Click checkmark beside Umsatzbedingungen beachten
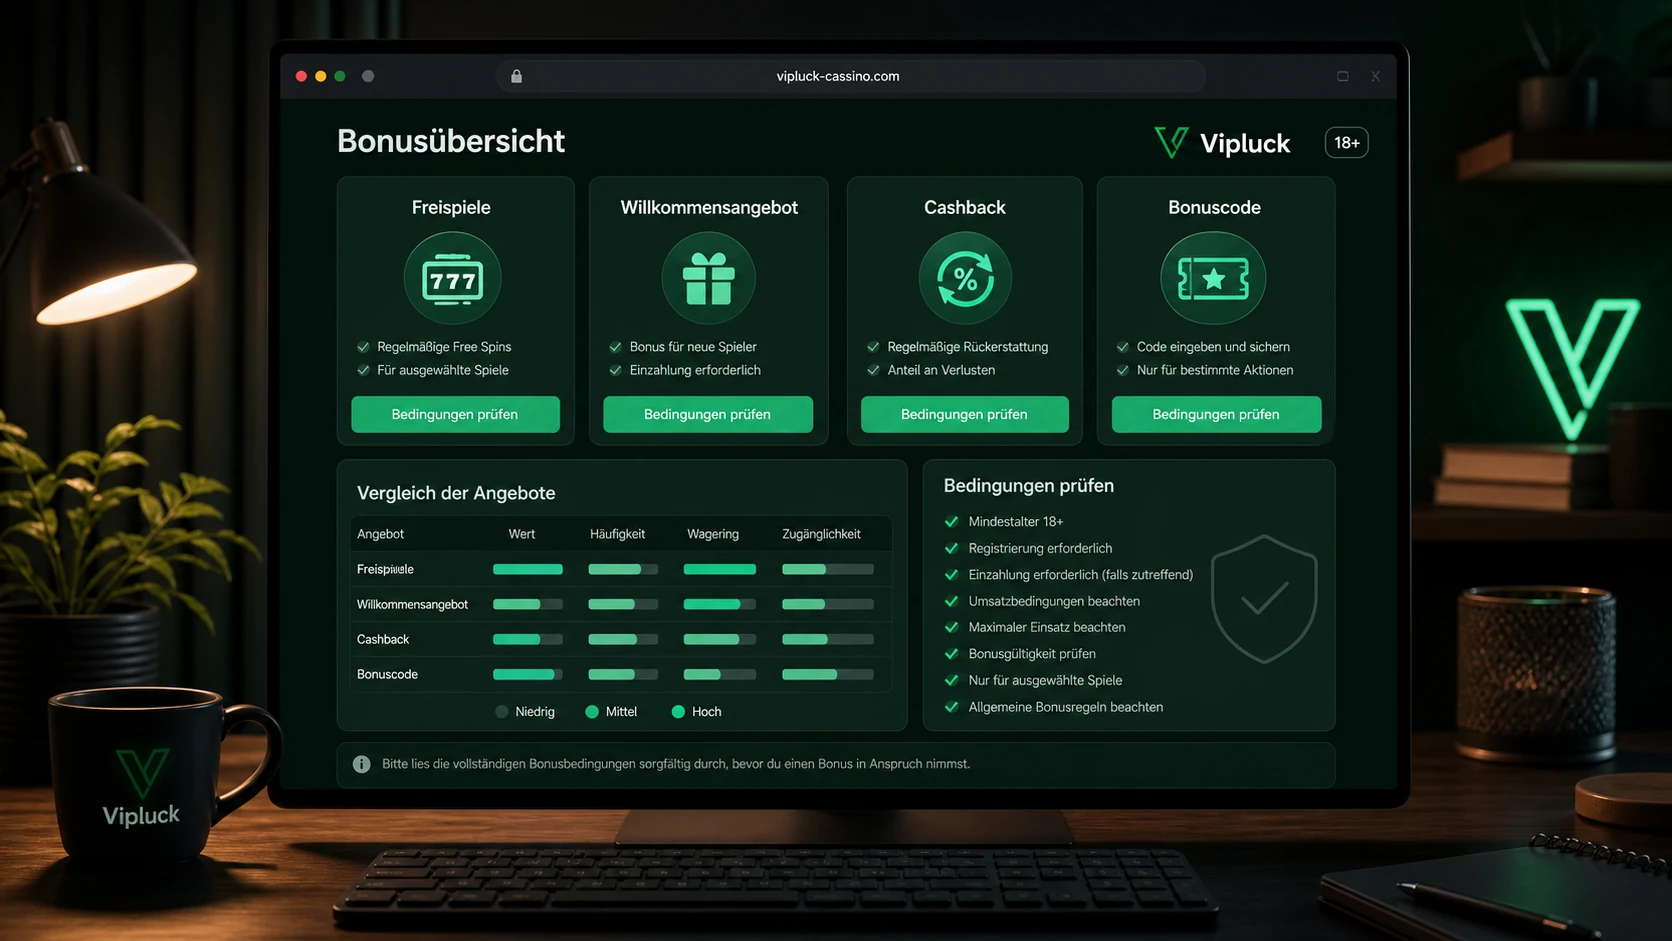Image resolution: width=1672 pixels, height=941 pixels. (951, 601)
